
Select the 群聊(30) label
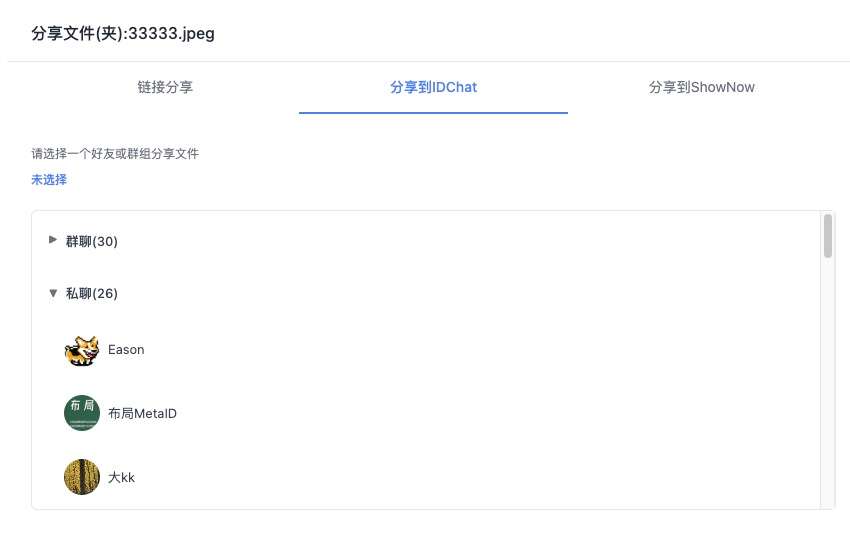click(x=92, y=241)
